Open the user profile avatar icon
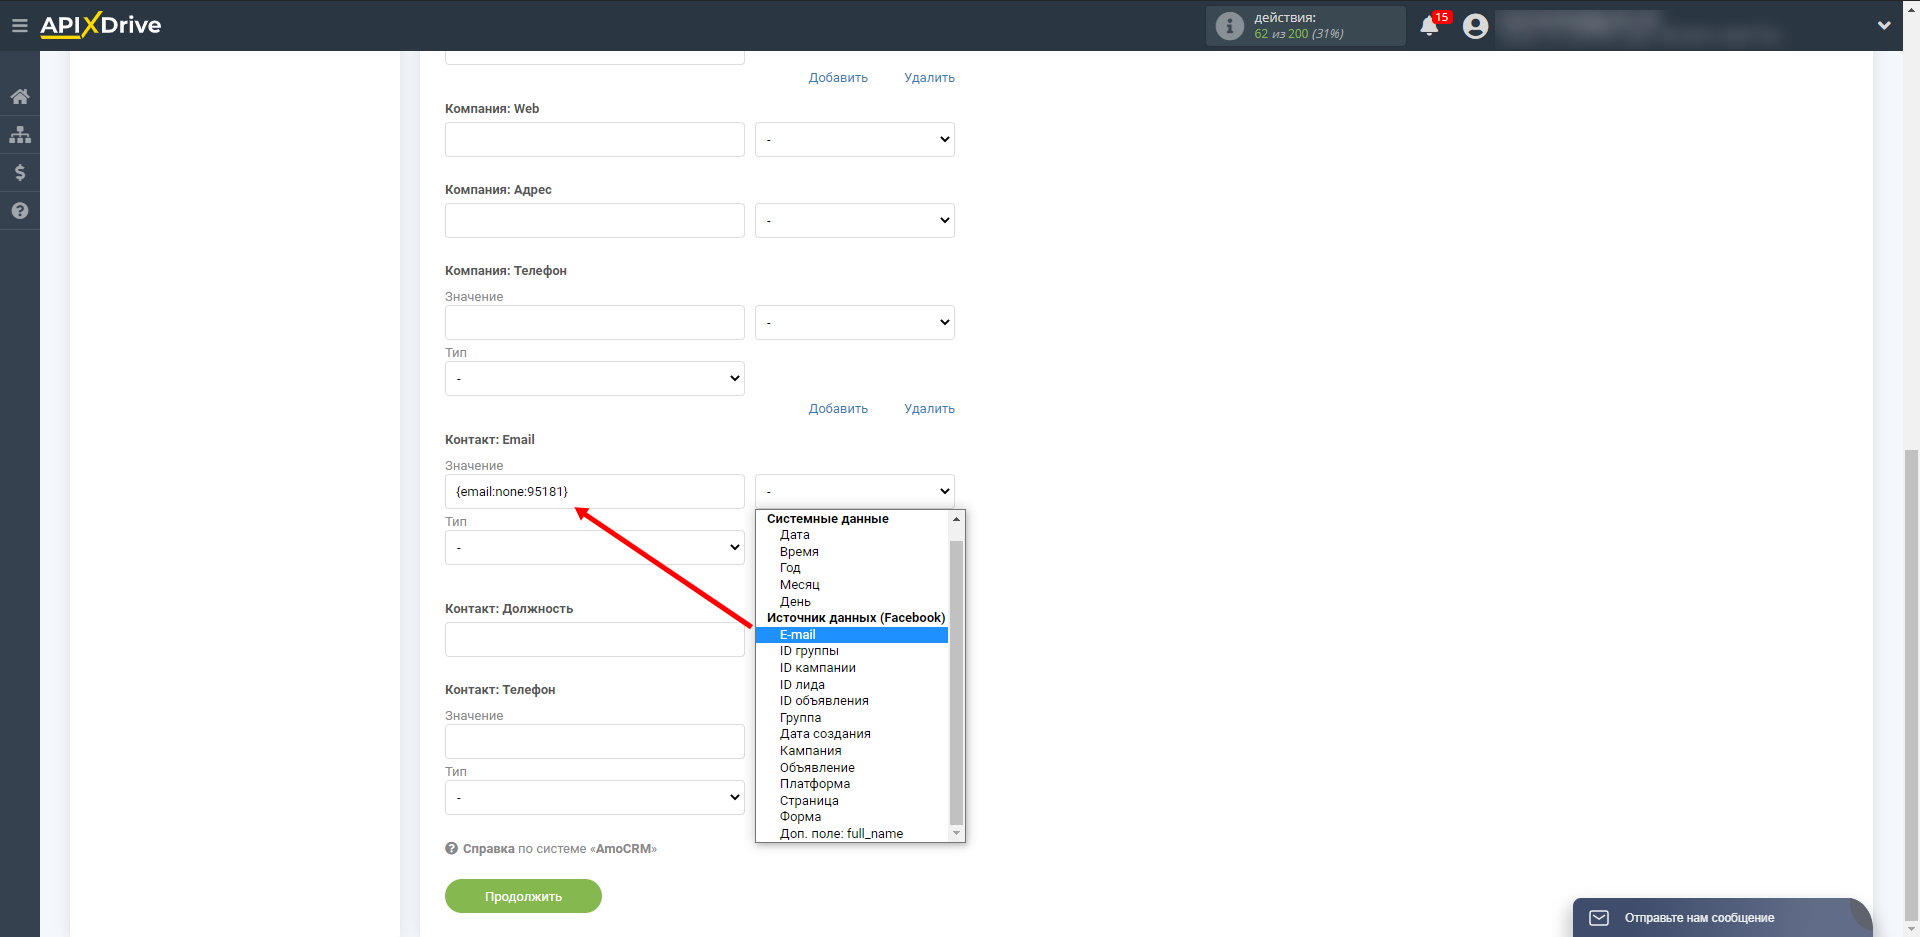This screenshot has height=937, width=1920. [1475, 26]
